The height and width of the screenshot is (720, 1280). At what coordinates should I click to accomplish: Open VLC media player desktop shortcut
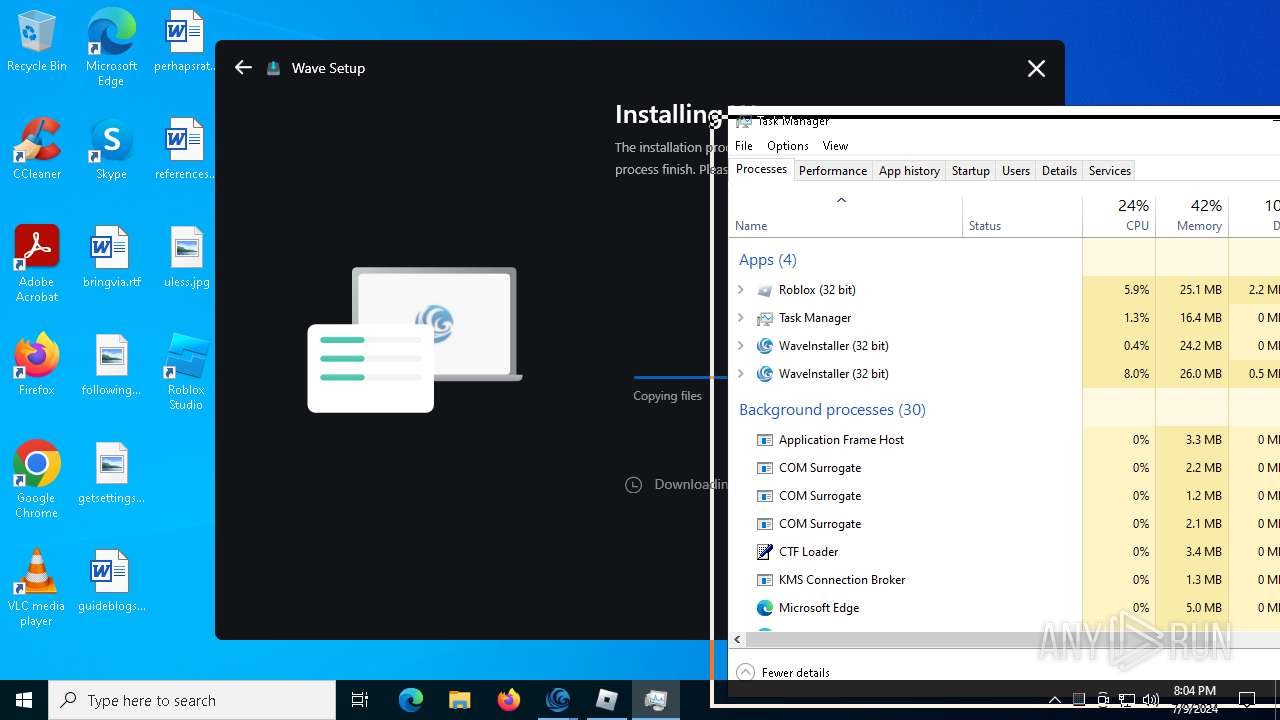coord(37,588)
